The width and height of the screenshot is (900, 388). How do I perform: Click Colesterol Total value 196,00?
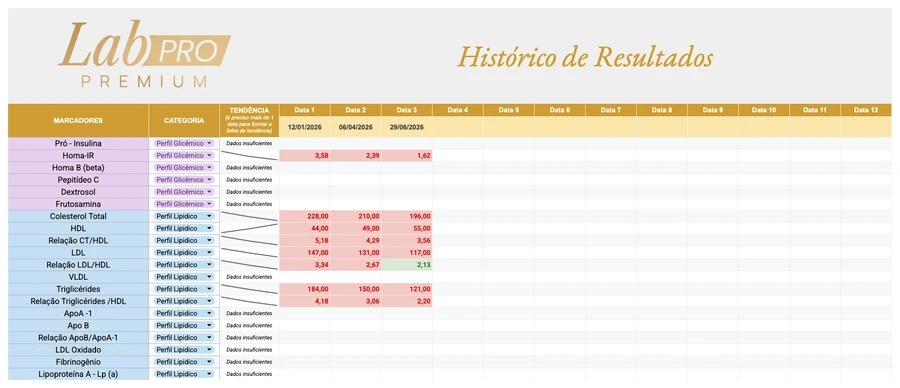coord(407,216)
